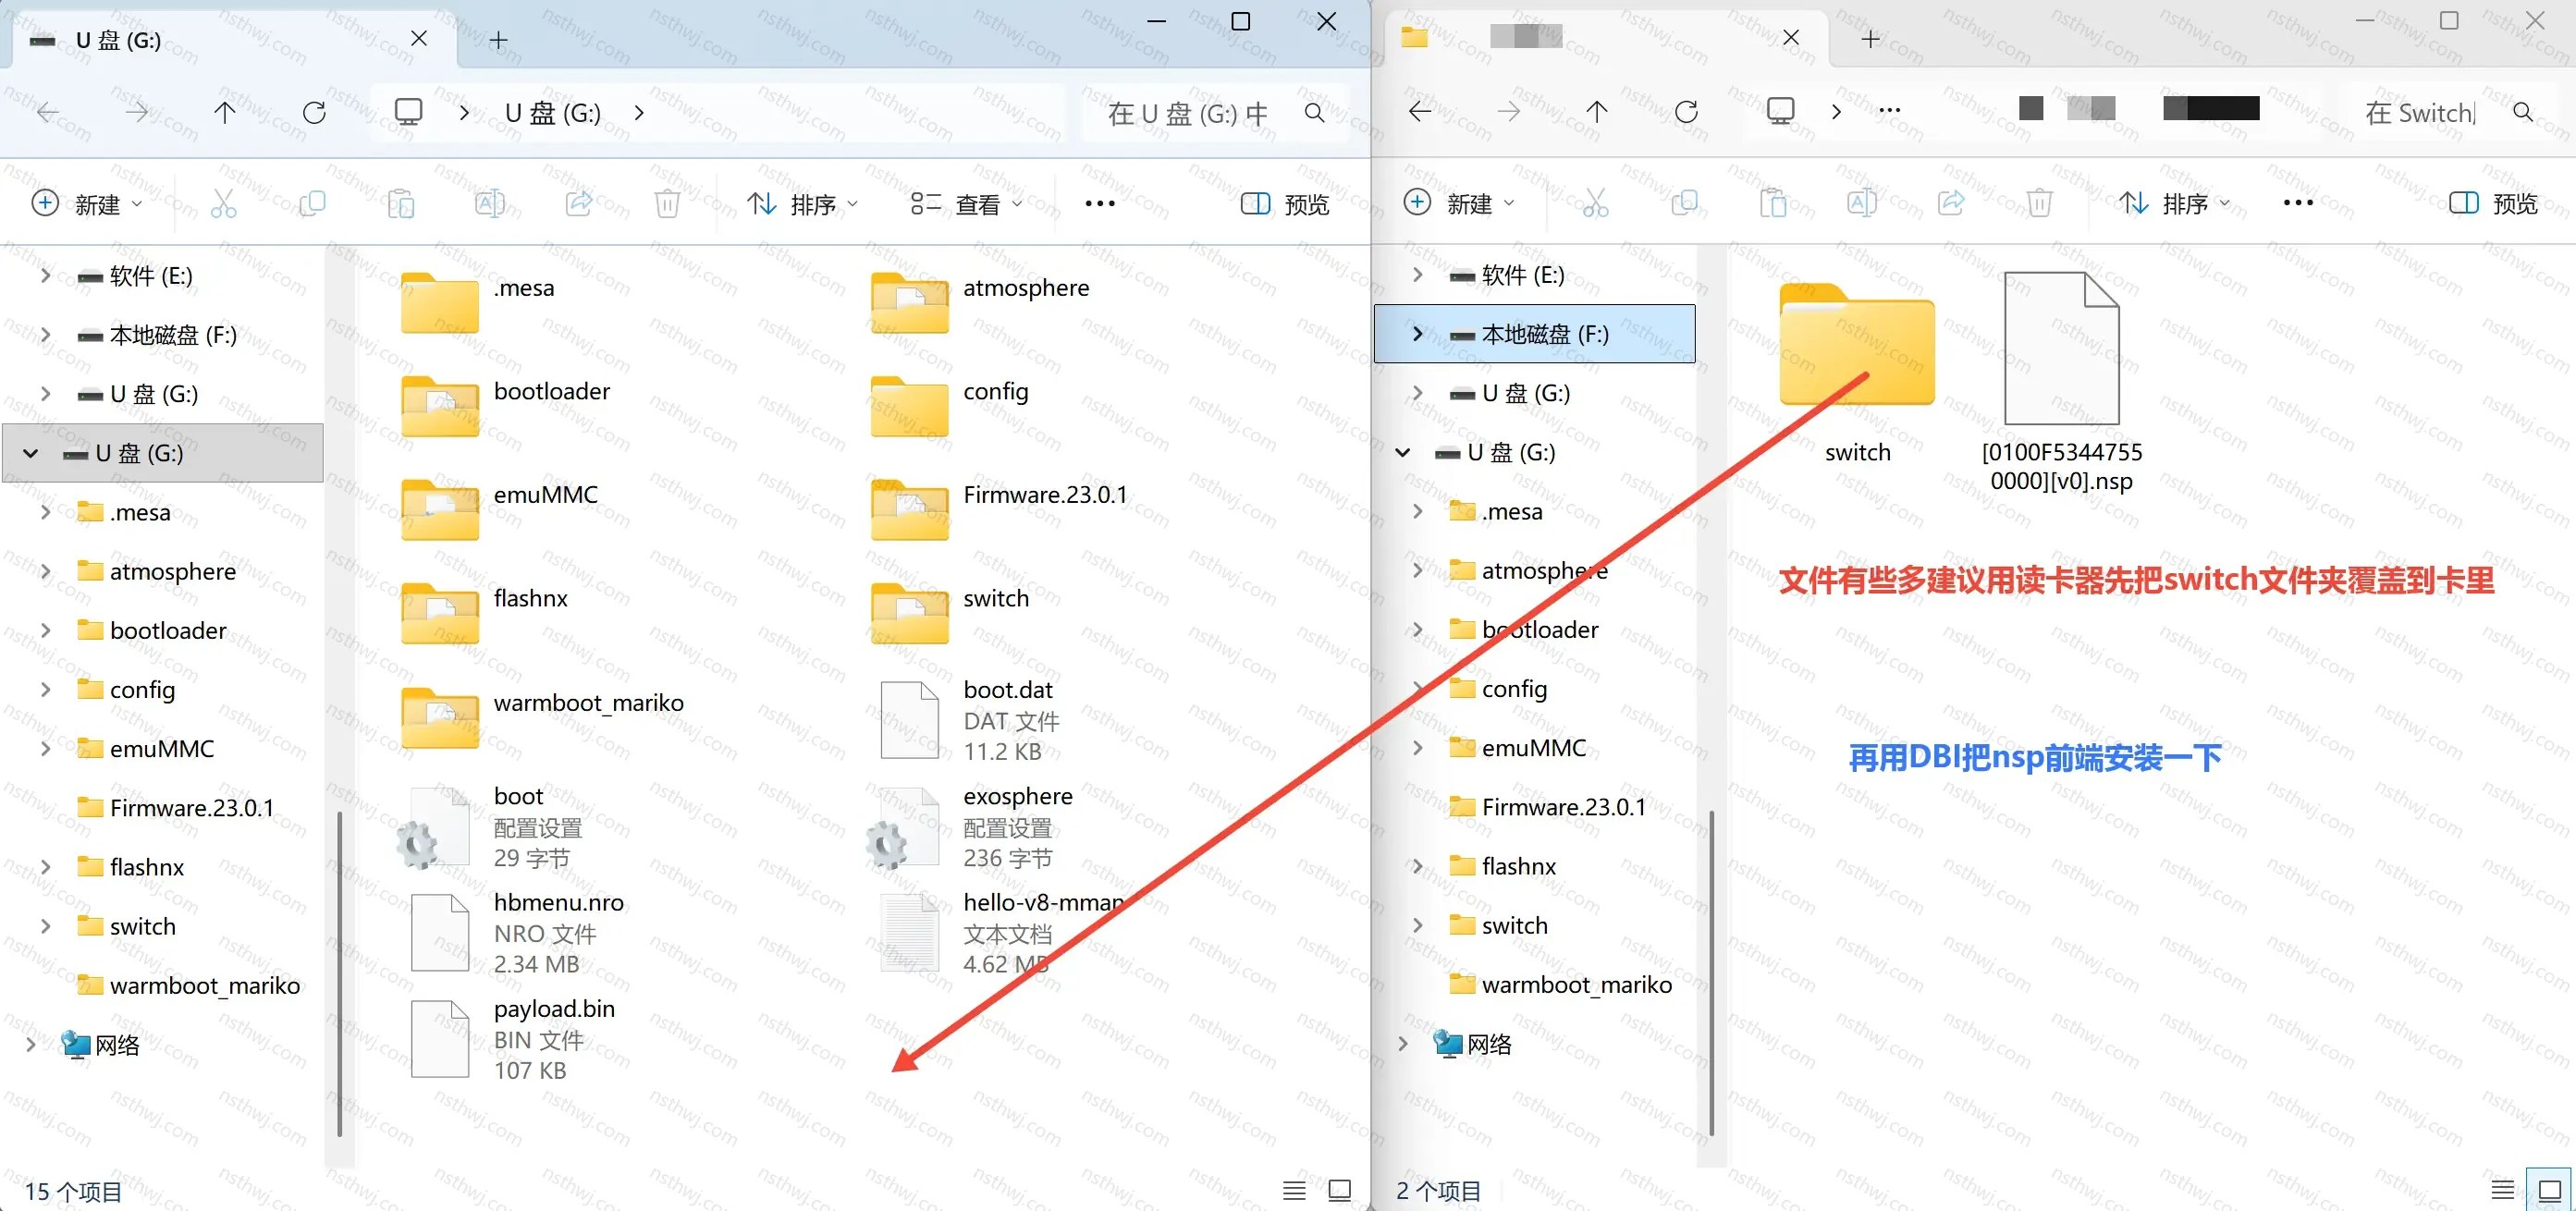Click Delete trash icon in right window
Viewport: 2576px width, 1211px height.
pos(2039,204)
